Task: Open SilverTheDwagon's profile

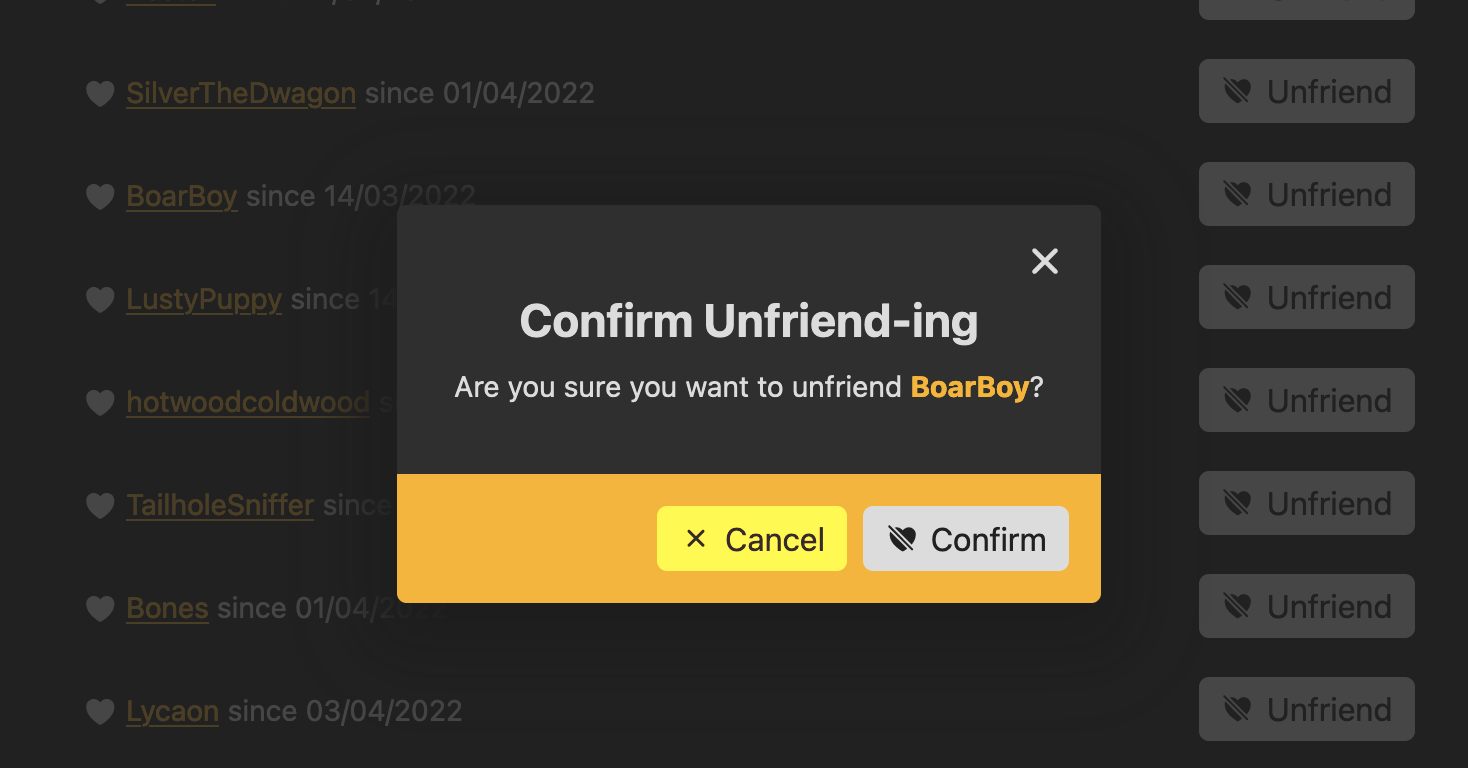Action: 240,93
